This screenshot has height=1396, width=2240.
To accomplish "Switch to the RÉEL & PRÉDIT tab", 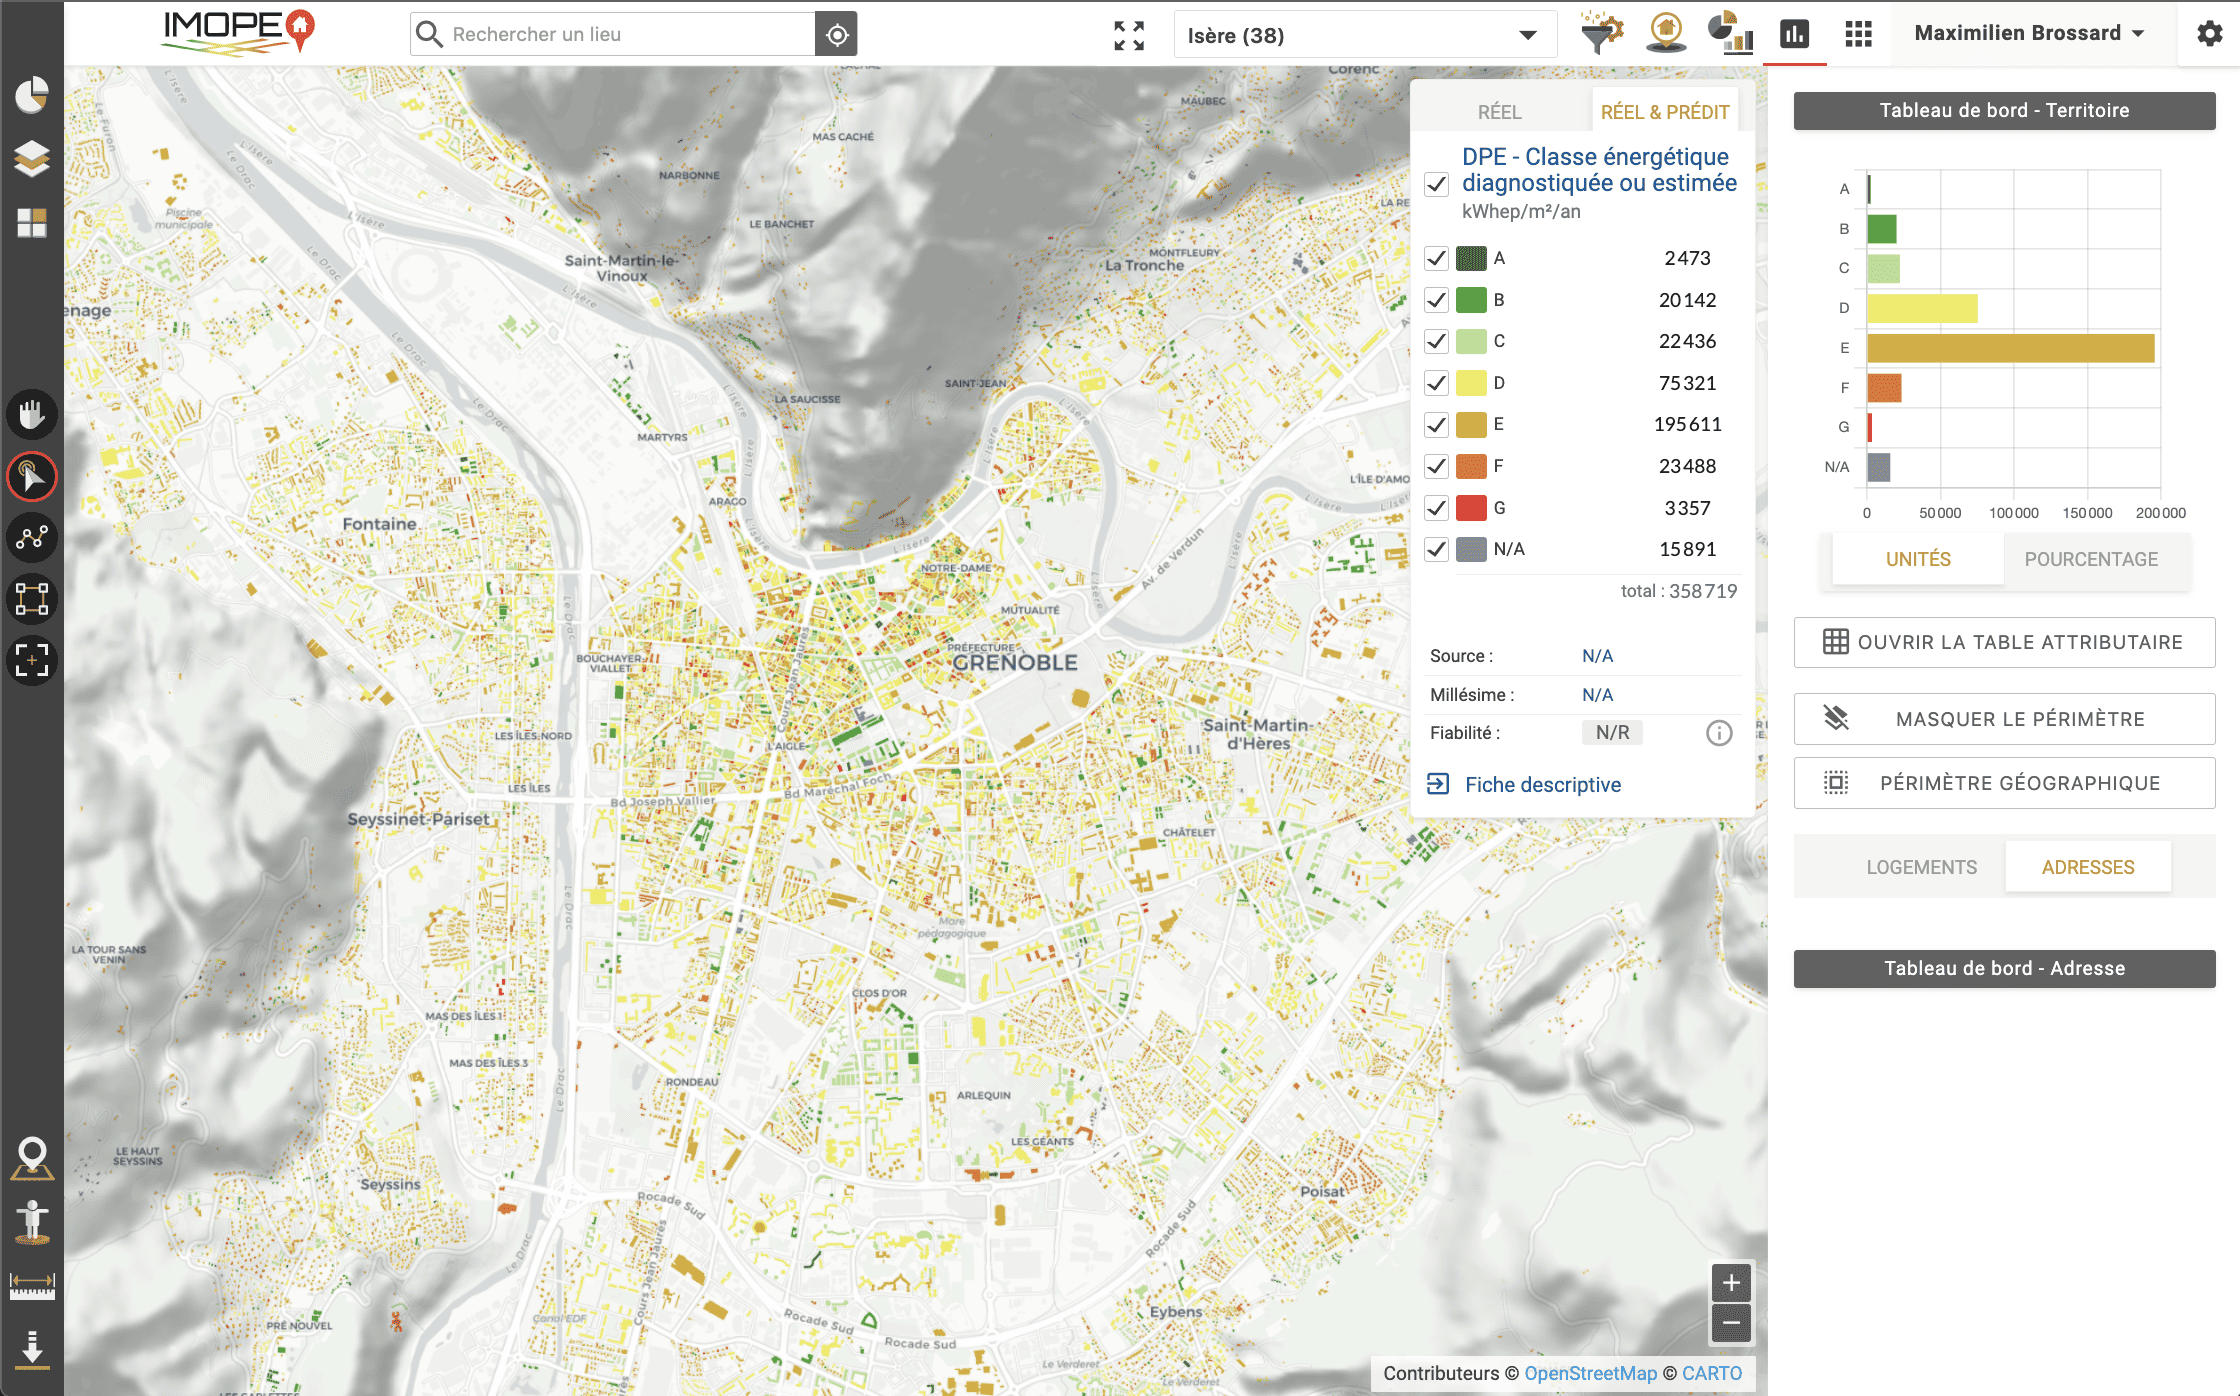I will tap(1665, 112).
